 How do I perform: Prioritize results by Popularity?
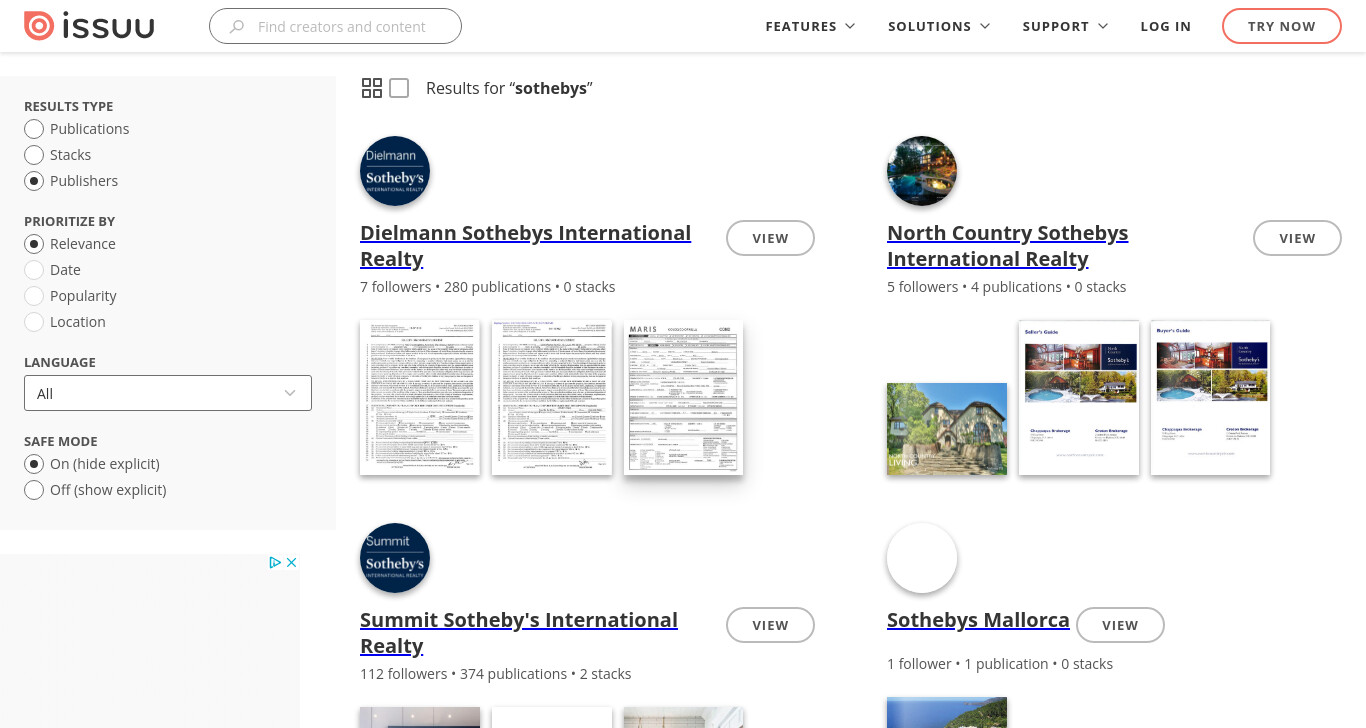coord(34,296)
